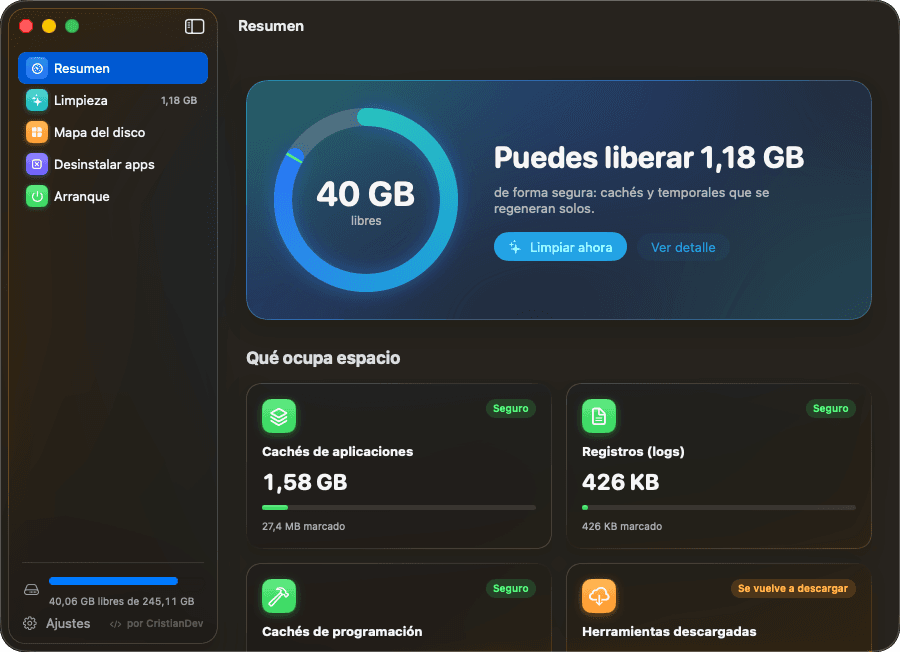Click the 27,4 MB marcado text
This screenshot has width=900, height=652.
[304, 526]
